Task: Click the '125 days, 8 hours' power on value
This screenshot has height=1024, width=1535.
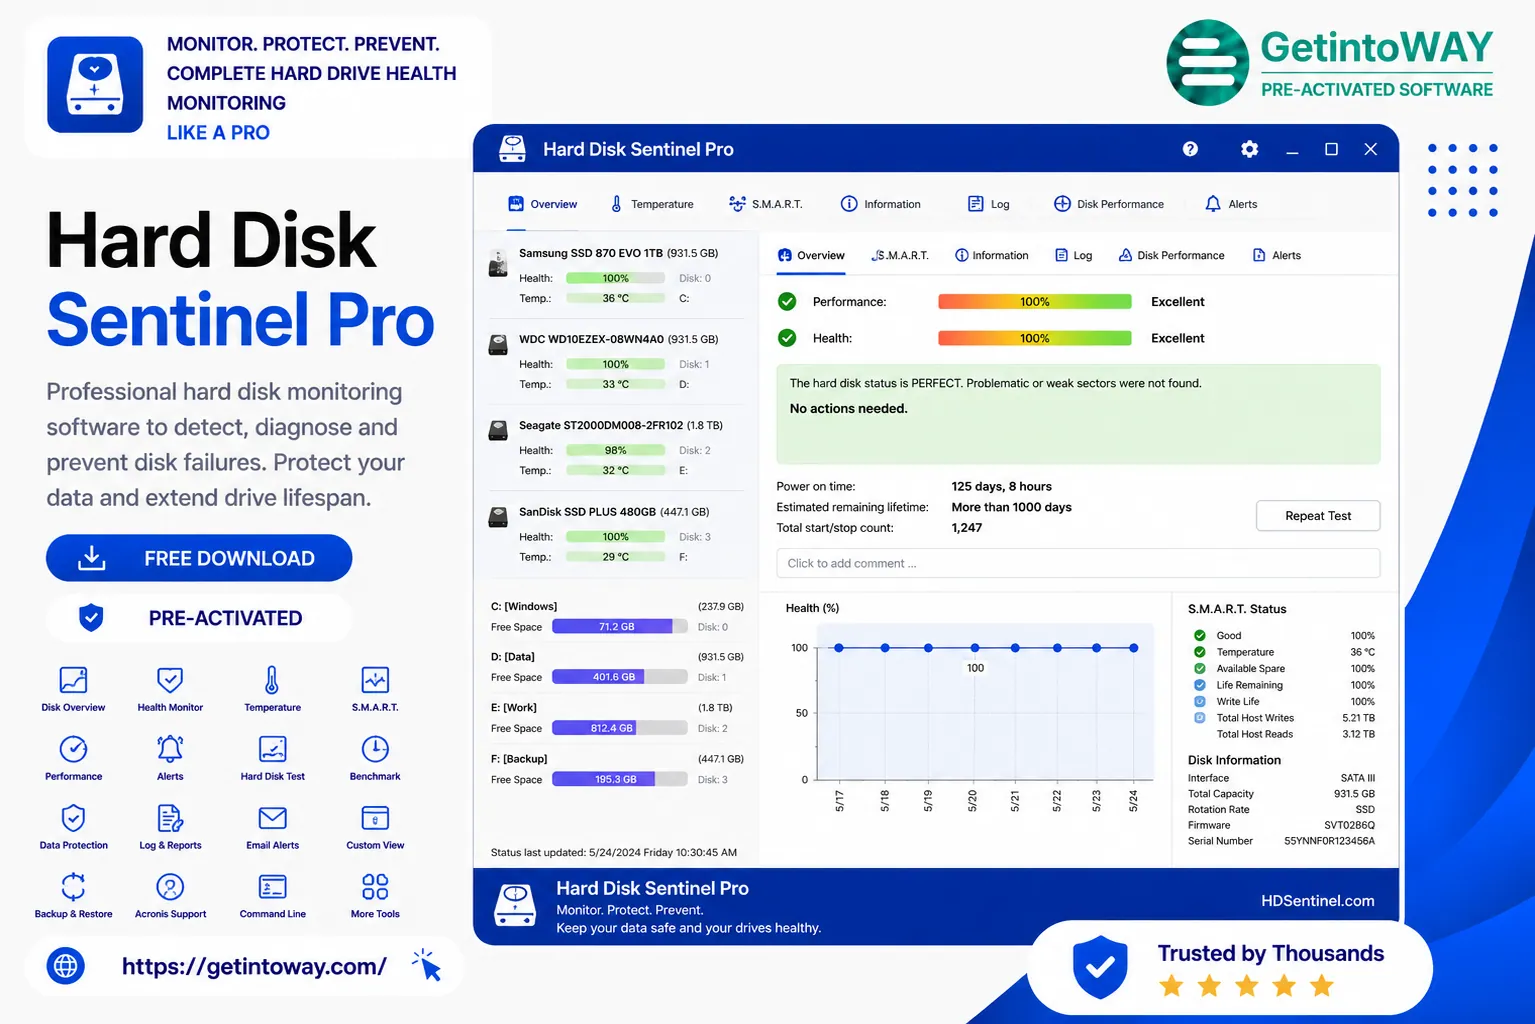Action: [1001, 487]
